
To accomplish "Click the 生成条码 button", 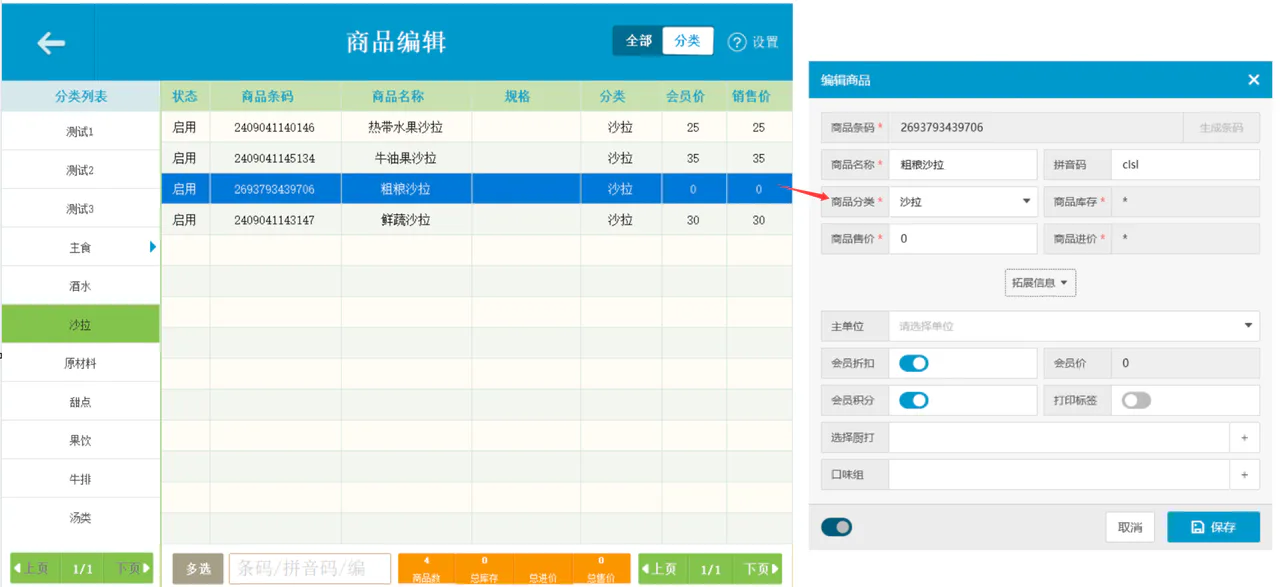I will click(x=1220, y=128).
